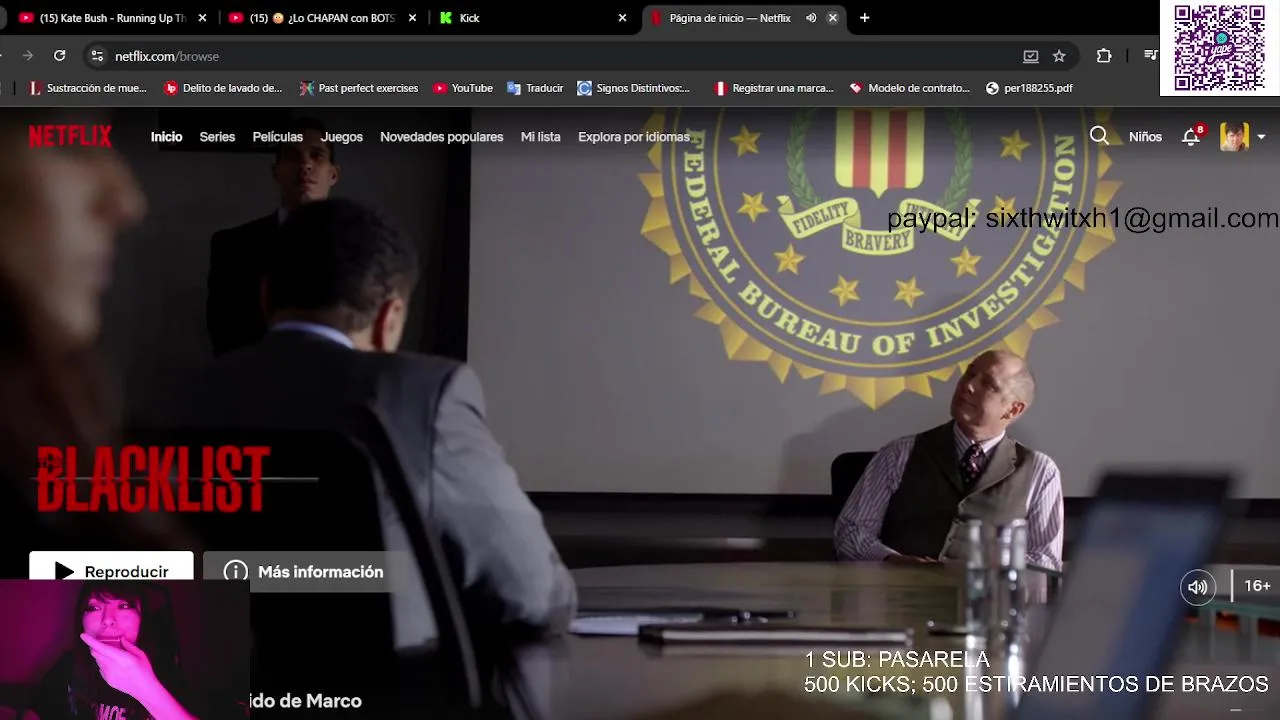Open the notifications bell
Screen dimensions: 1280x720
pyautogui.click(x=1191, y=137)
